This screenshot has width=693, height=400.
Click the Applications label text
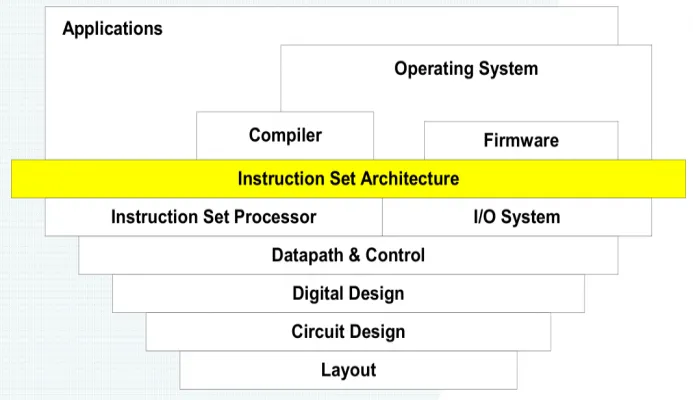pyautogui.click(x=112, y=29)
